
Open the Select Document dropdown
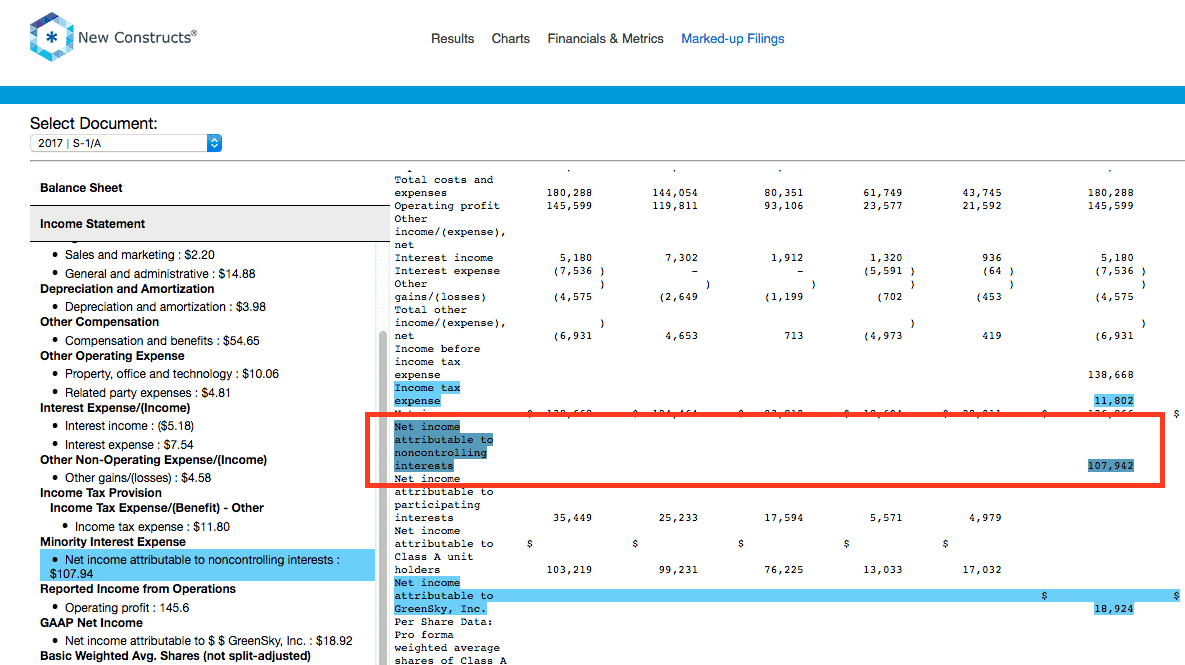coord(126,143)
